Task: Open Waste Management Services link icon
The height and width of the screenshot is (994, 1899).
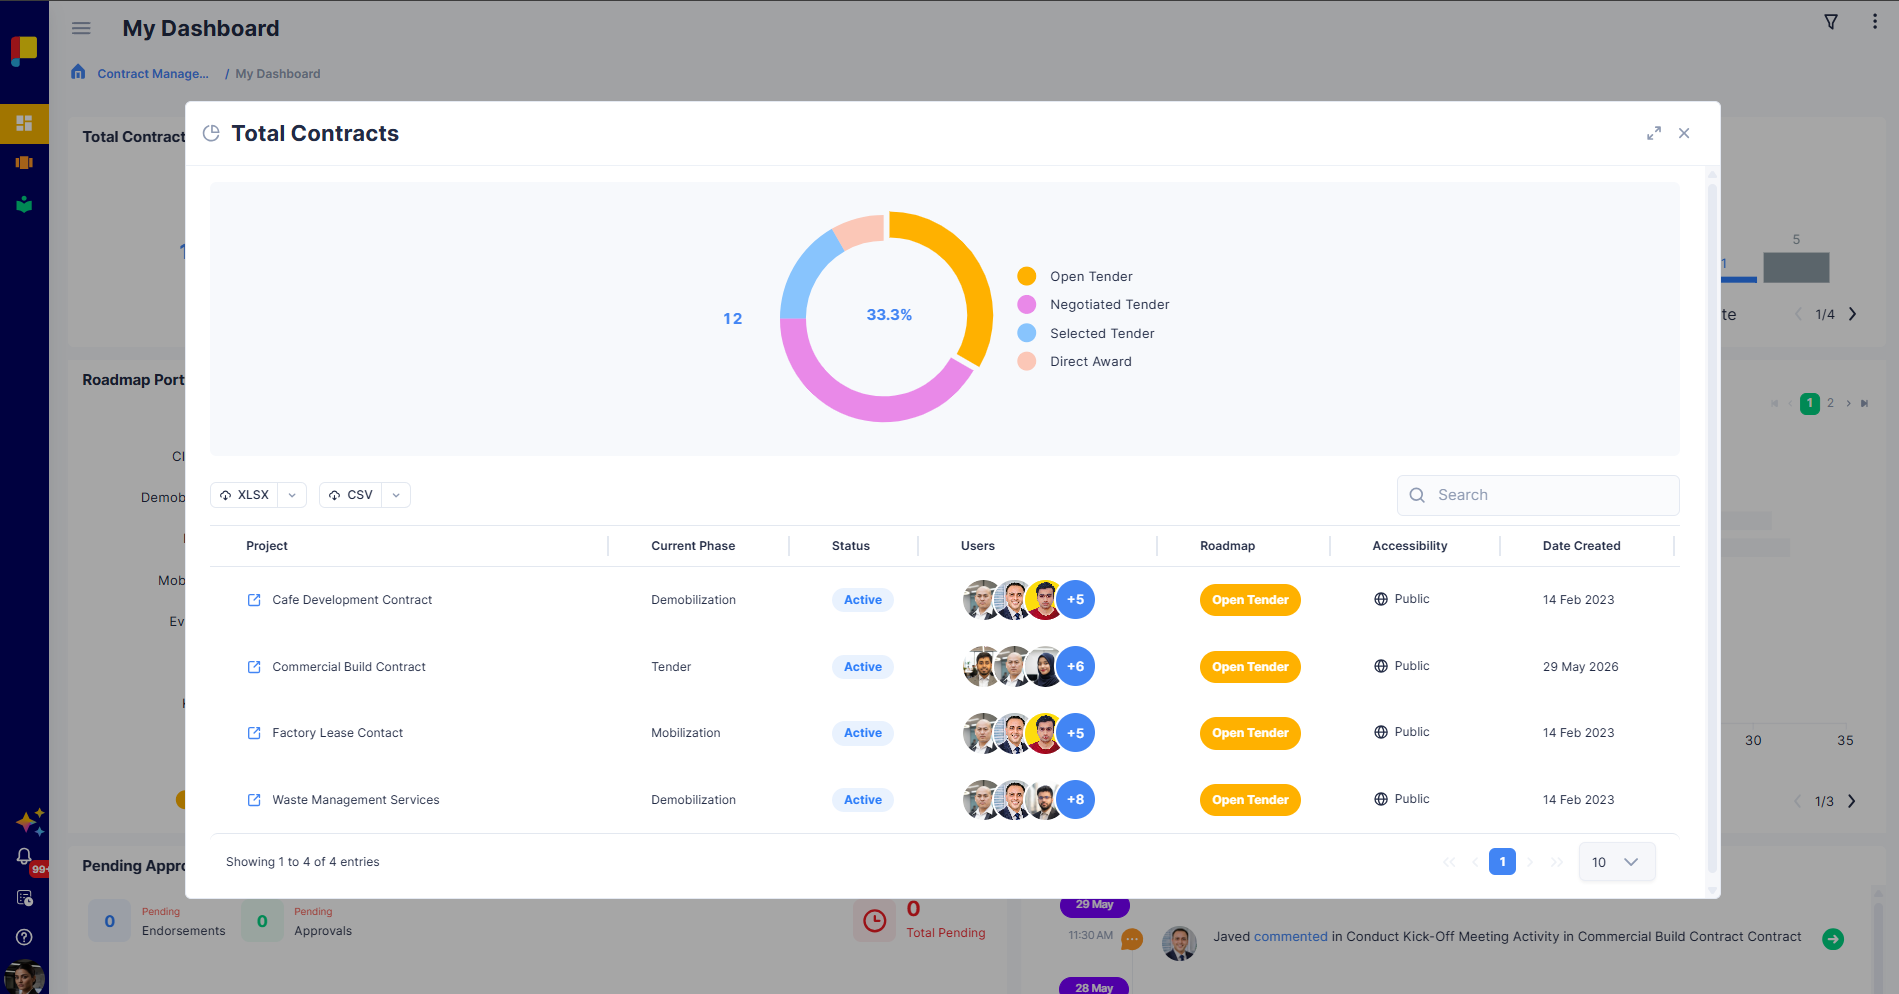Action: pos(254,800)
